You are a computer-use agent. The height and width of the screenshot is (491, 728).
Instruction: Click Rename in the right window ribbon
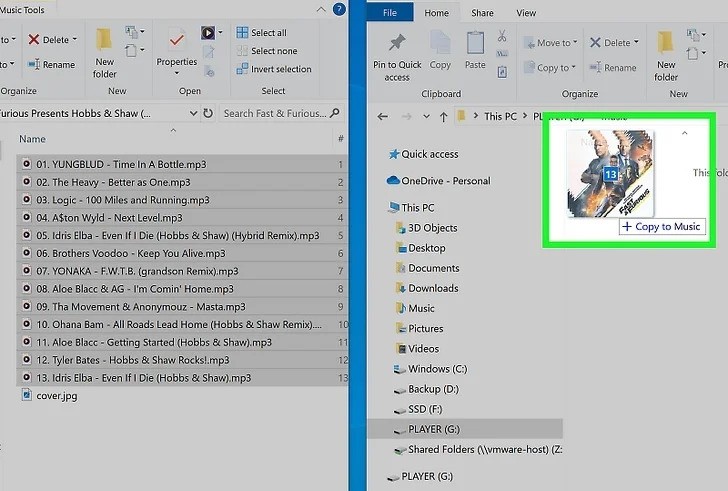613,68
